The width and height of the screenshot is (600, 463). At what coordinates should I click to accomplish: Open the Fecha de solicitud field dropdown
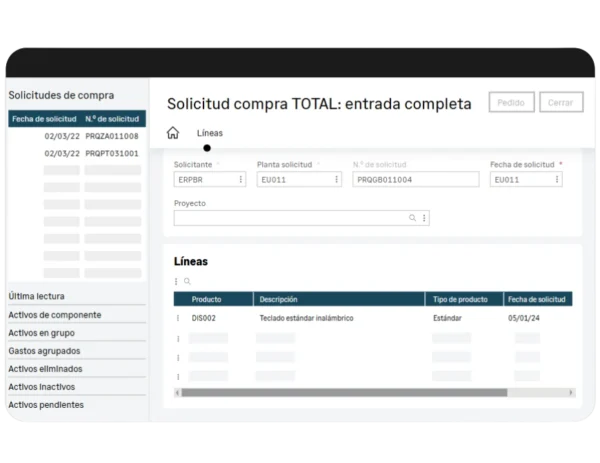pos(557,180)
